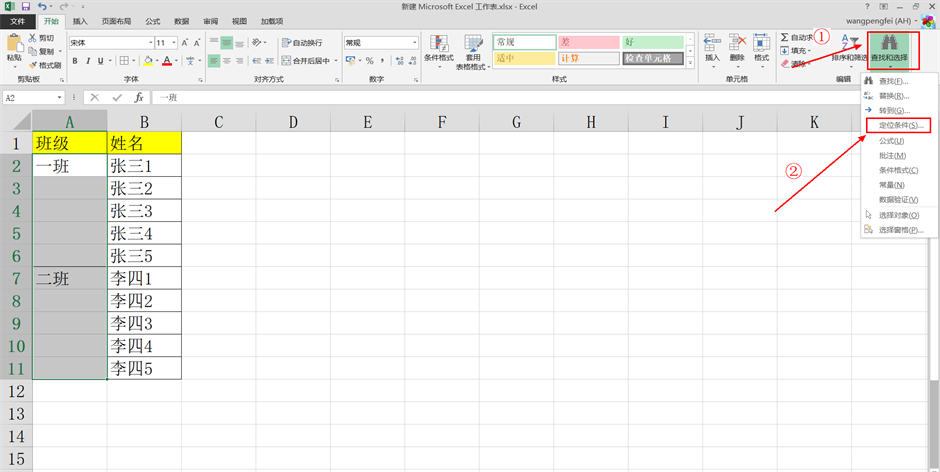This screenshot has height=472, width=940.
Task: Toggle Bold formatting button
Action: (x=74, y=61)
